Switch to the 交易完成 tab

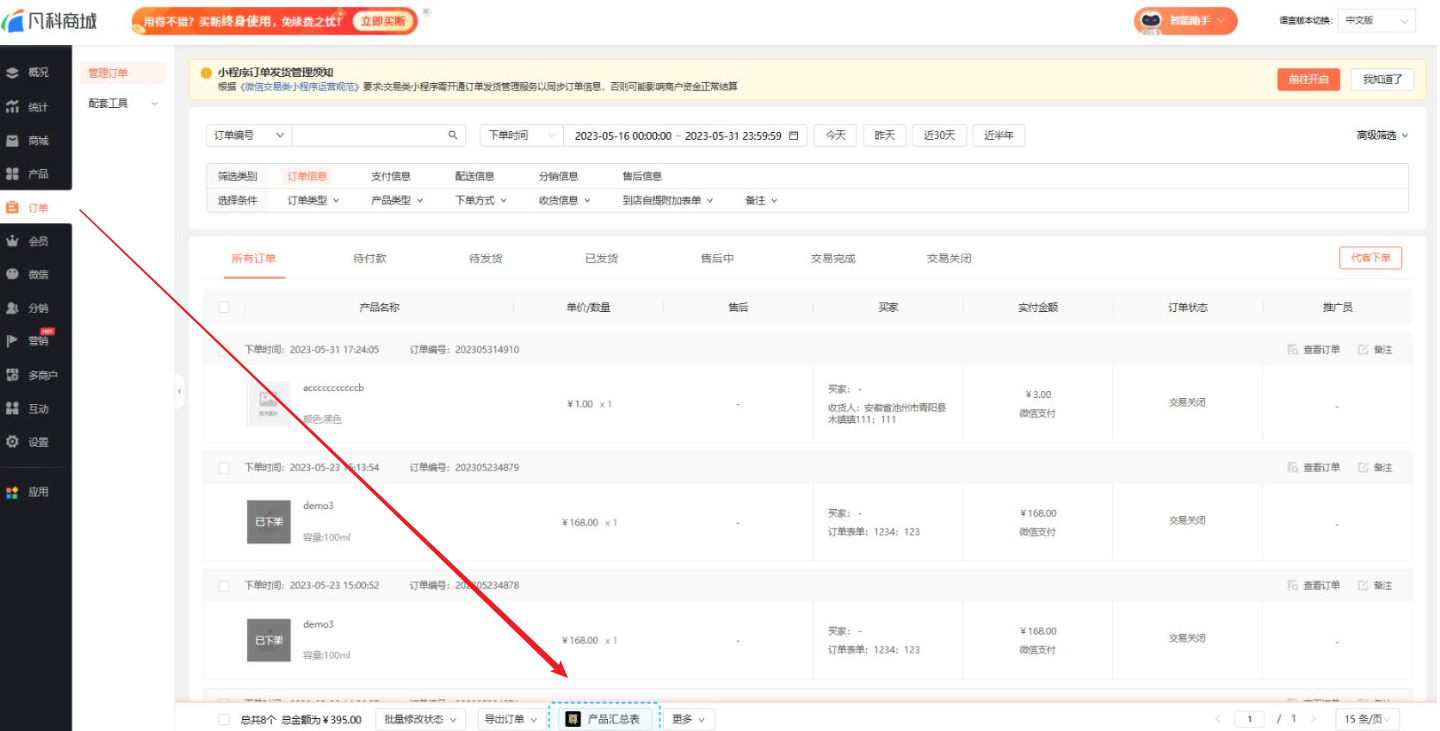coord(833,258)
